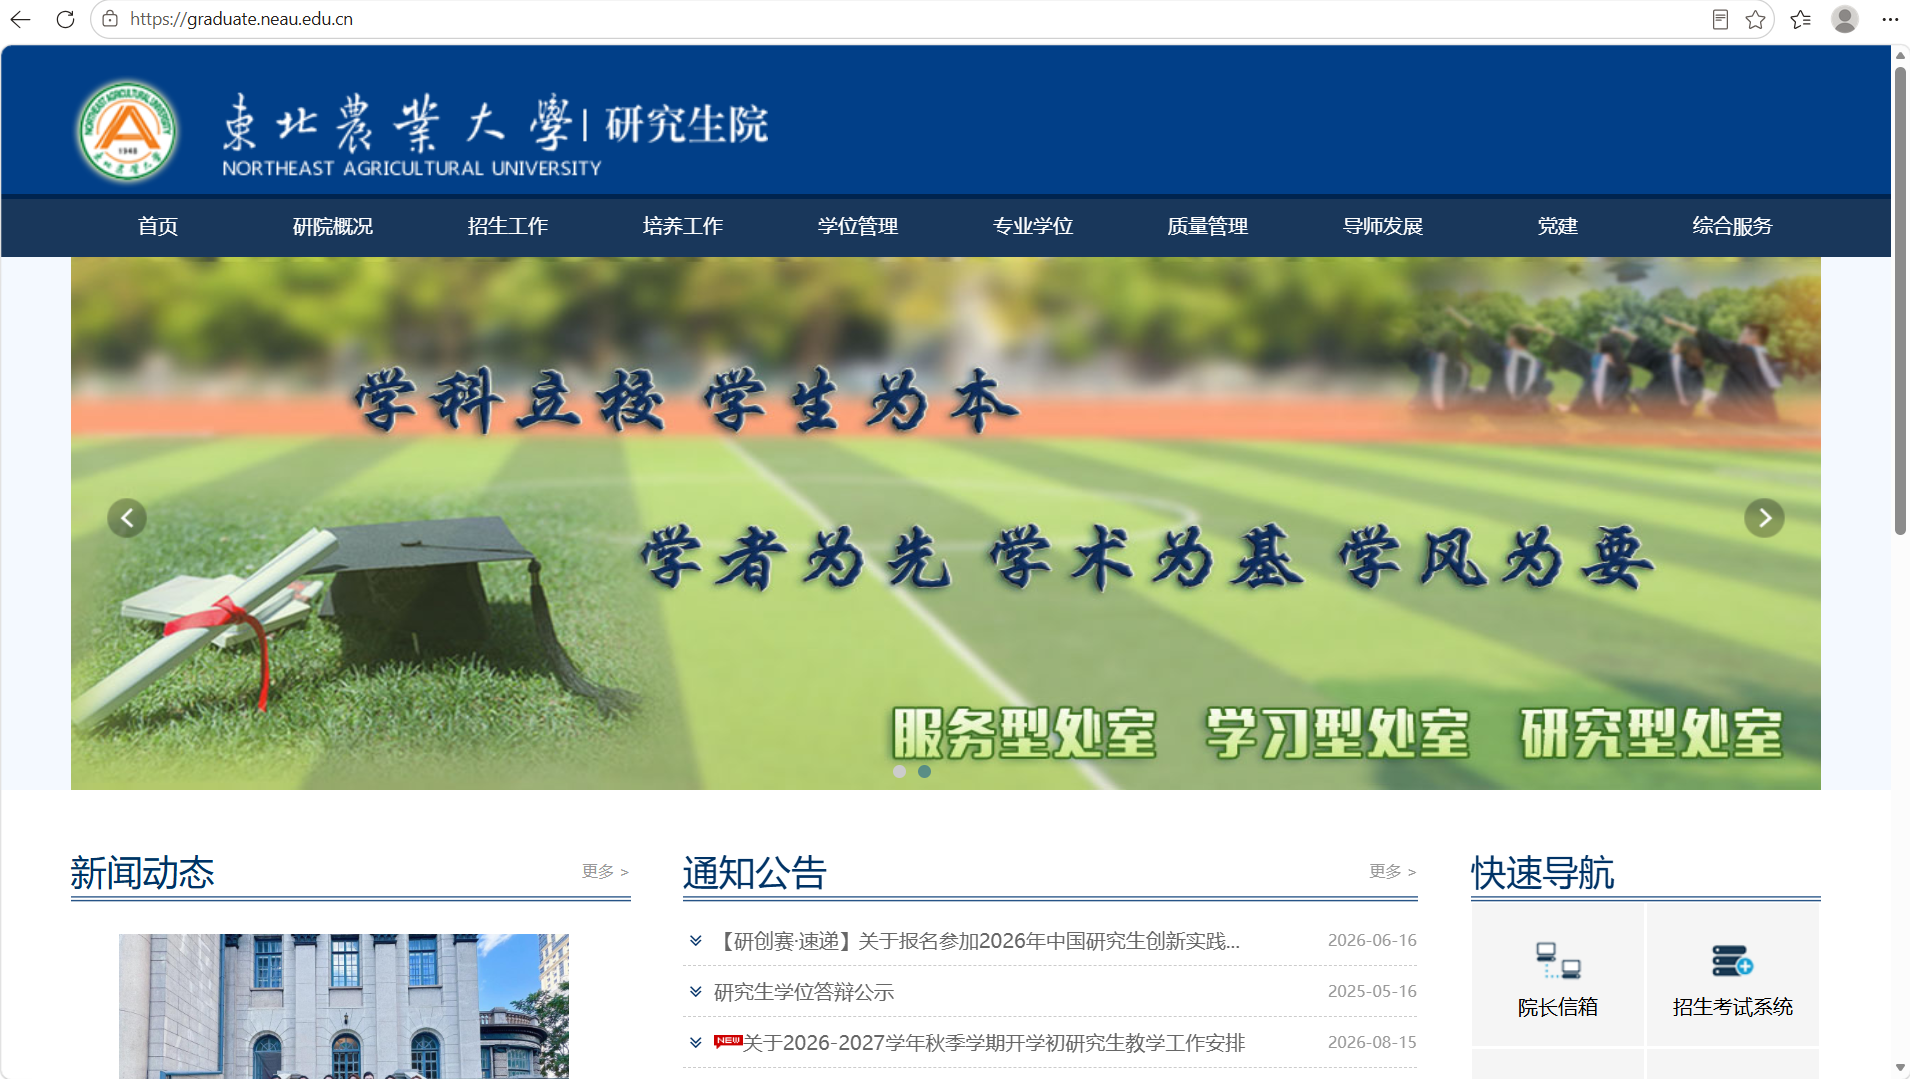Click the scrollbar up arrow

[x=1900, y=55]
